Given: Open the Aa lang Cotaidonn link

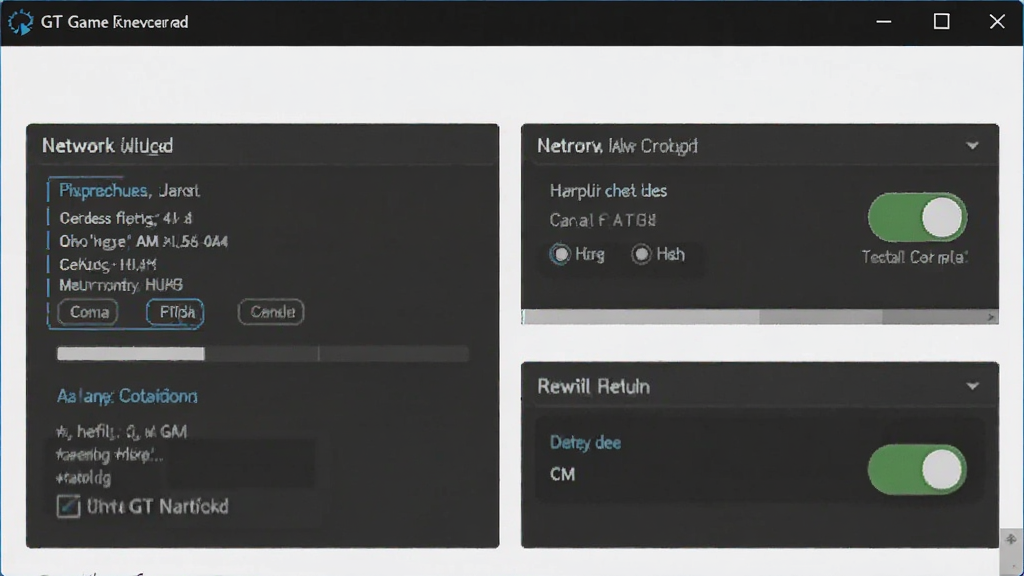Looking at the screenshot, I should 127,396.
